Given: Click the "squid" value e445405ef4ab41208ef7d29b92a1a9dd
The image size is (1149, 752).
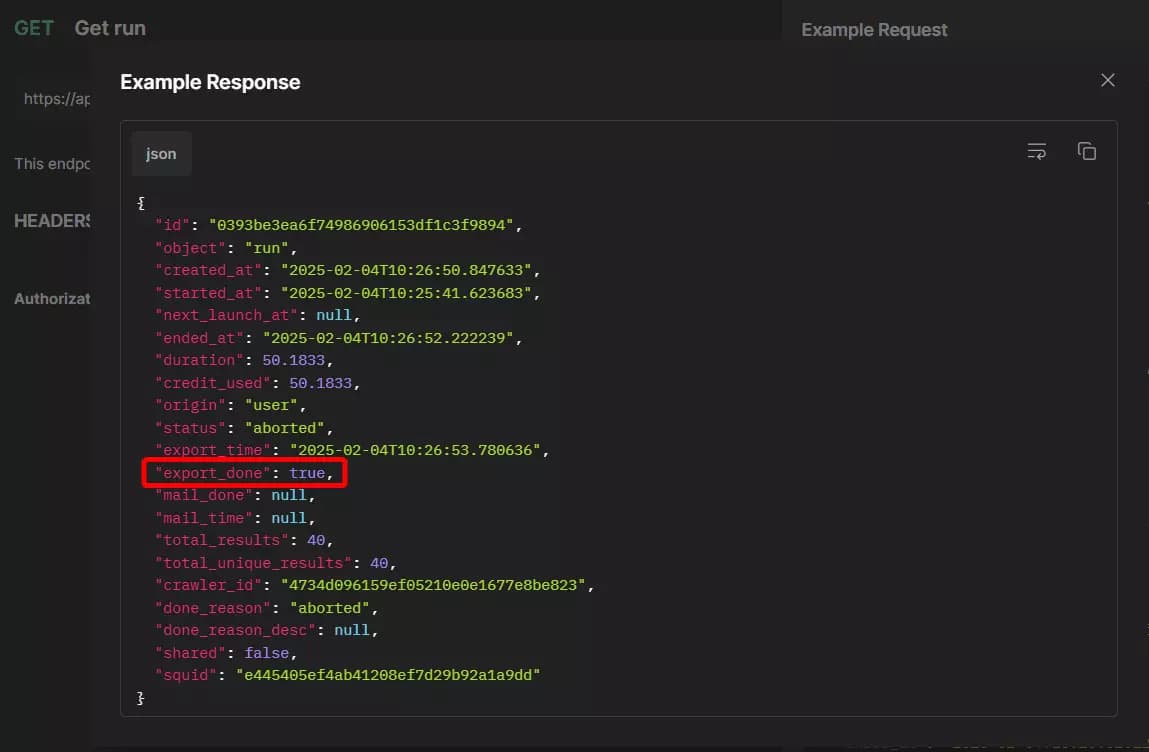Looking at the screenshot, I should click(388, 675).
